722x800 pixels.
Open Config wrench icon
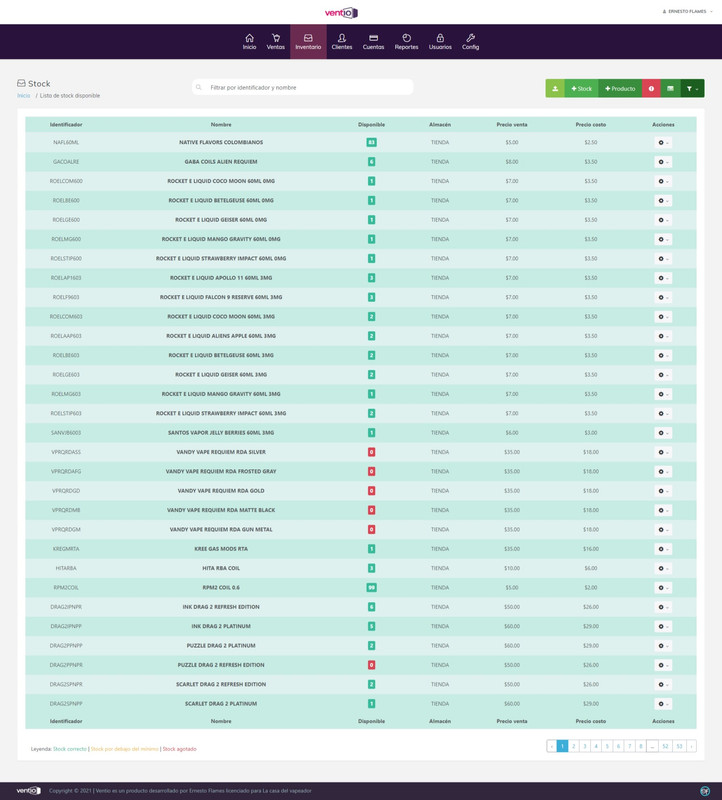tap(470, 38)
